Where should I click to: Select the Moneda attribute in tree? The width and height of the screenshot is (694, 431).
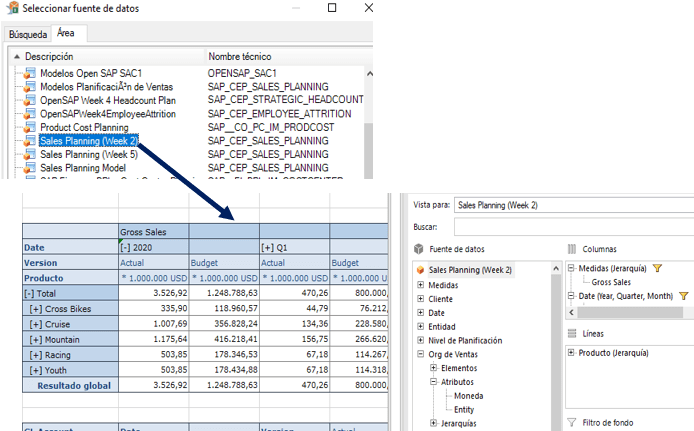[469, 396]
